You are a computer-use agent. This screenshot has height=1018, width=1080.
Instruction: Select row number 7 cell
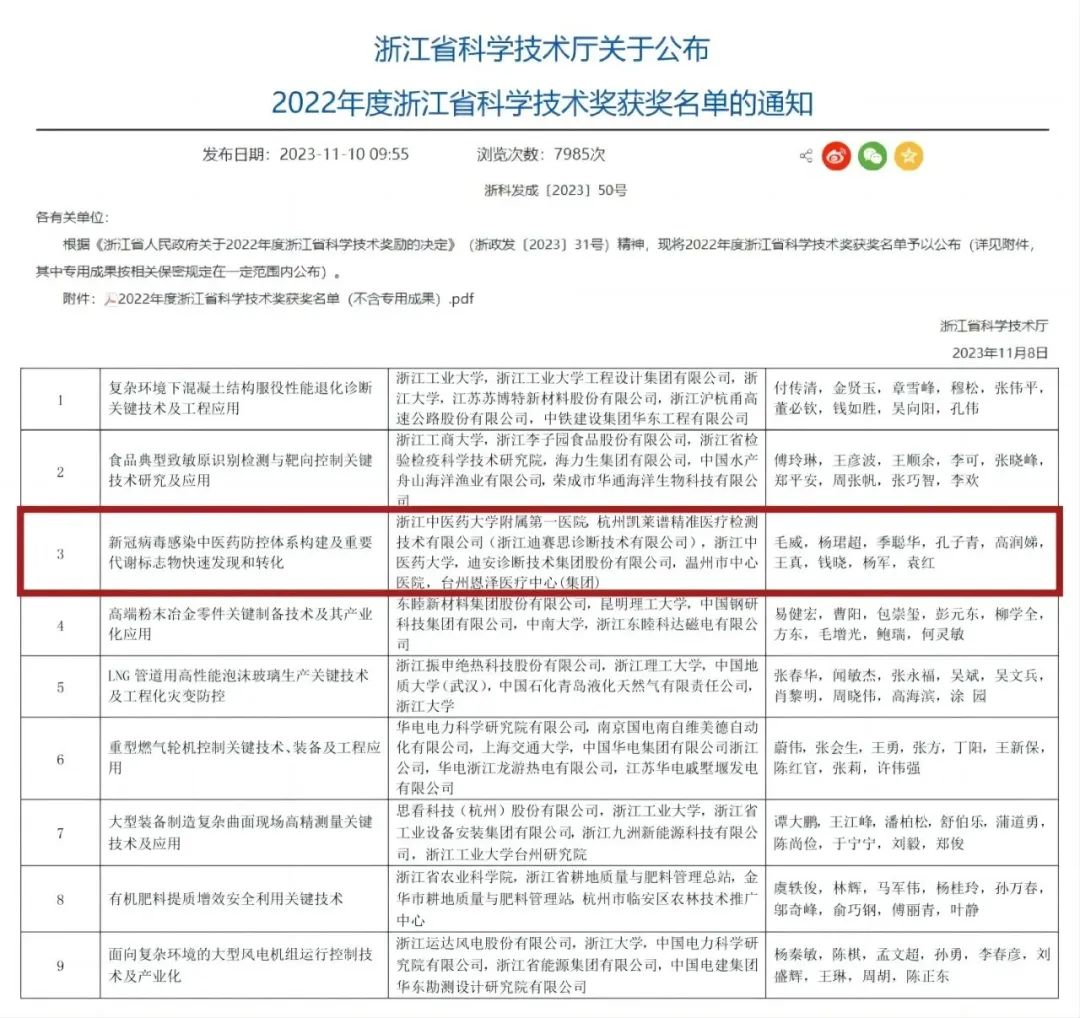pos(61,833)
